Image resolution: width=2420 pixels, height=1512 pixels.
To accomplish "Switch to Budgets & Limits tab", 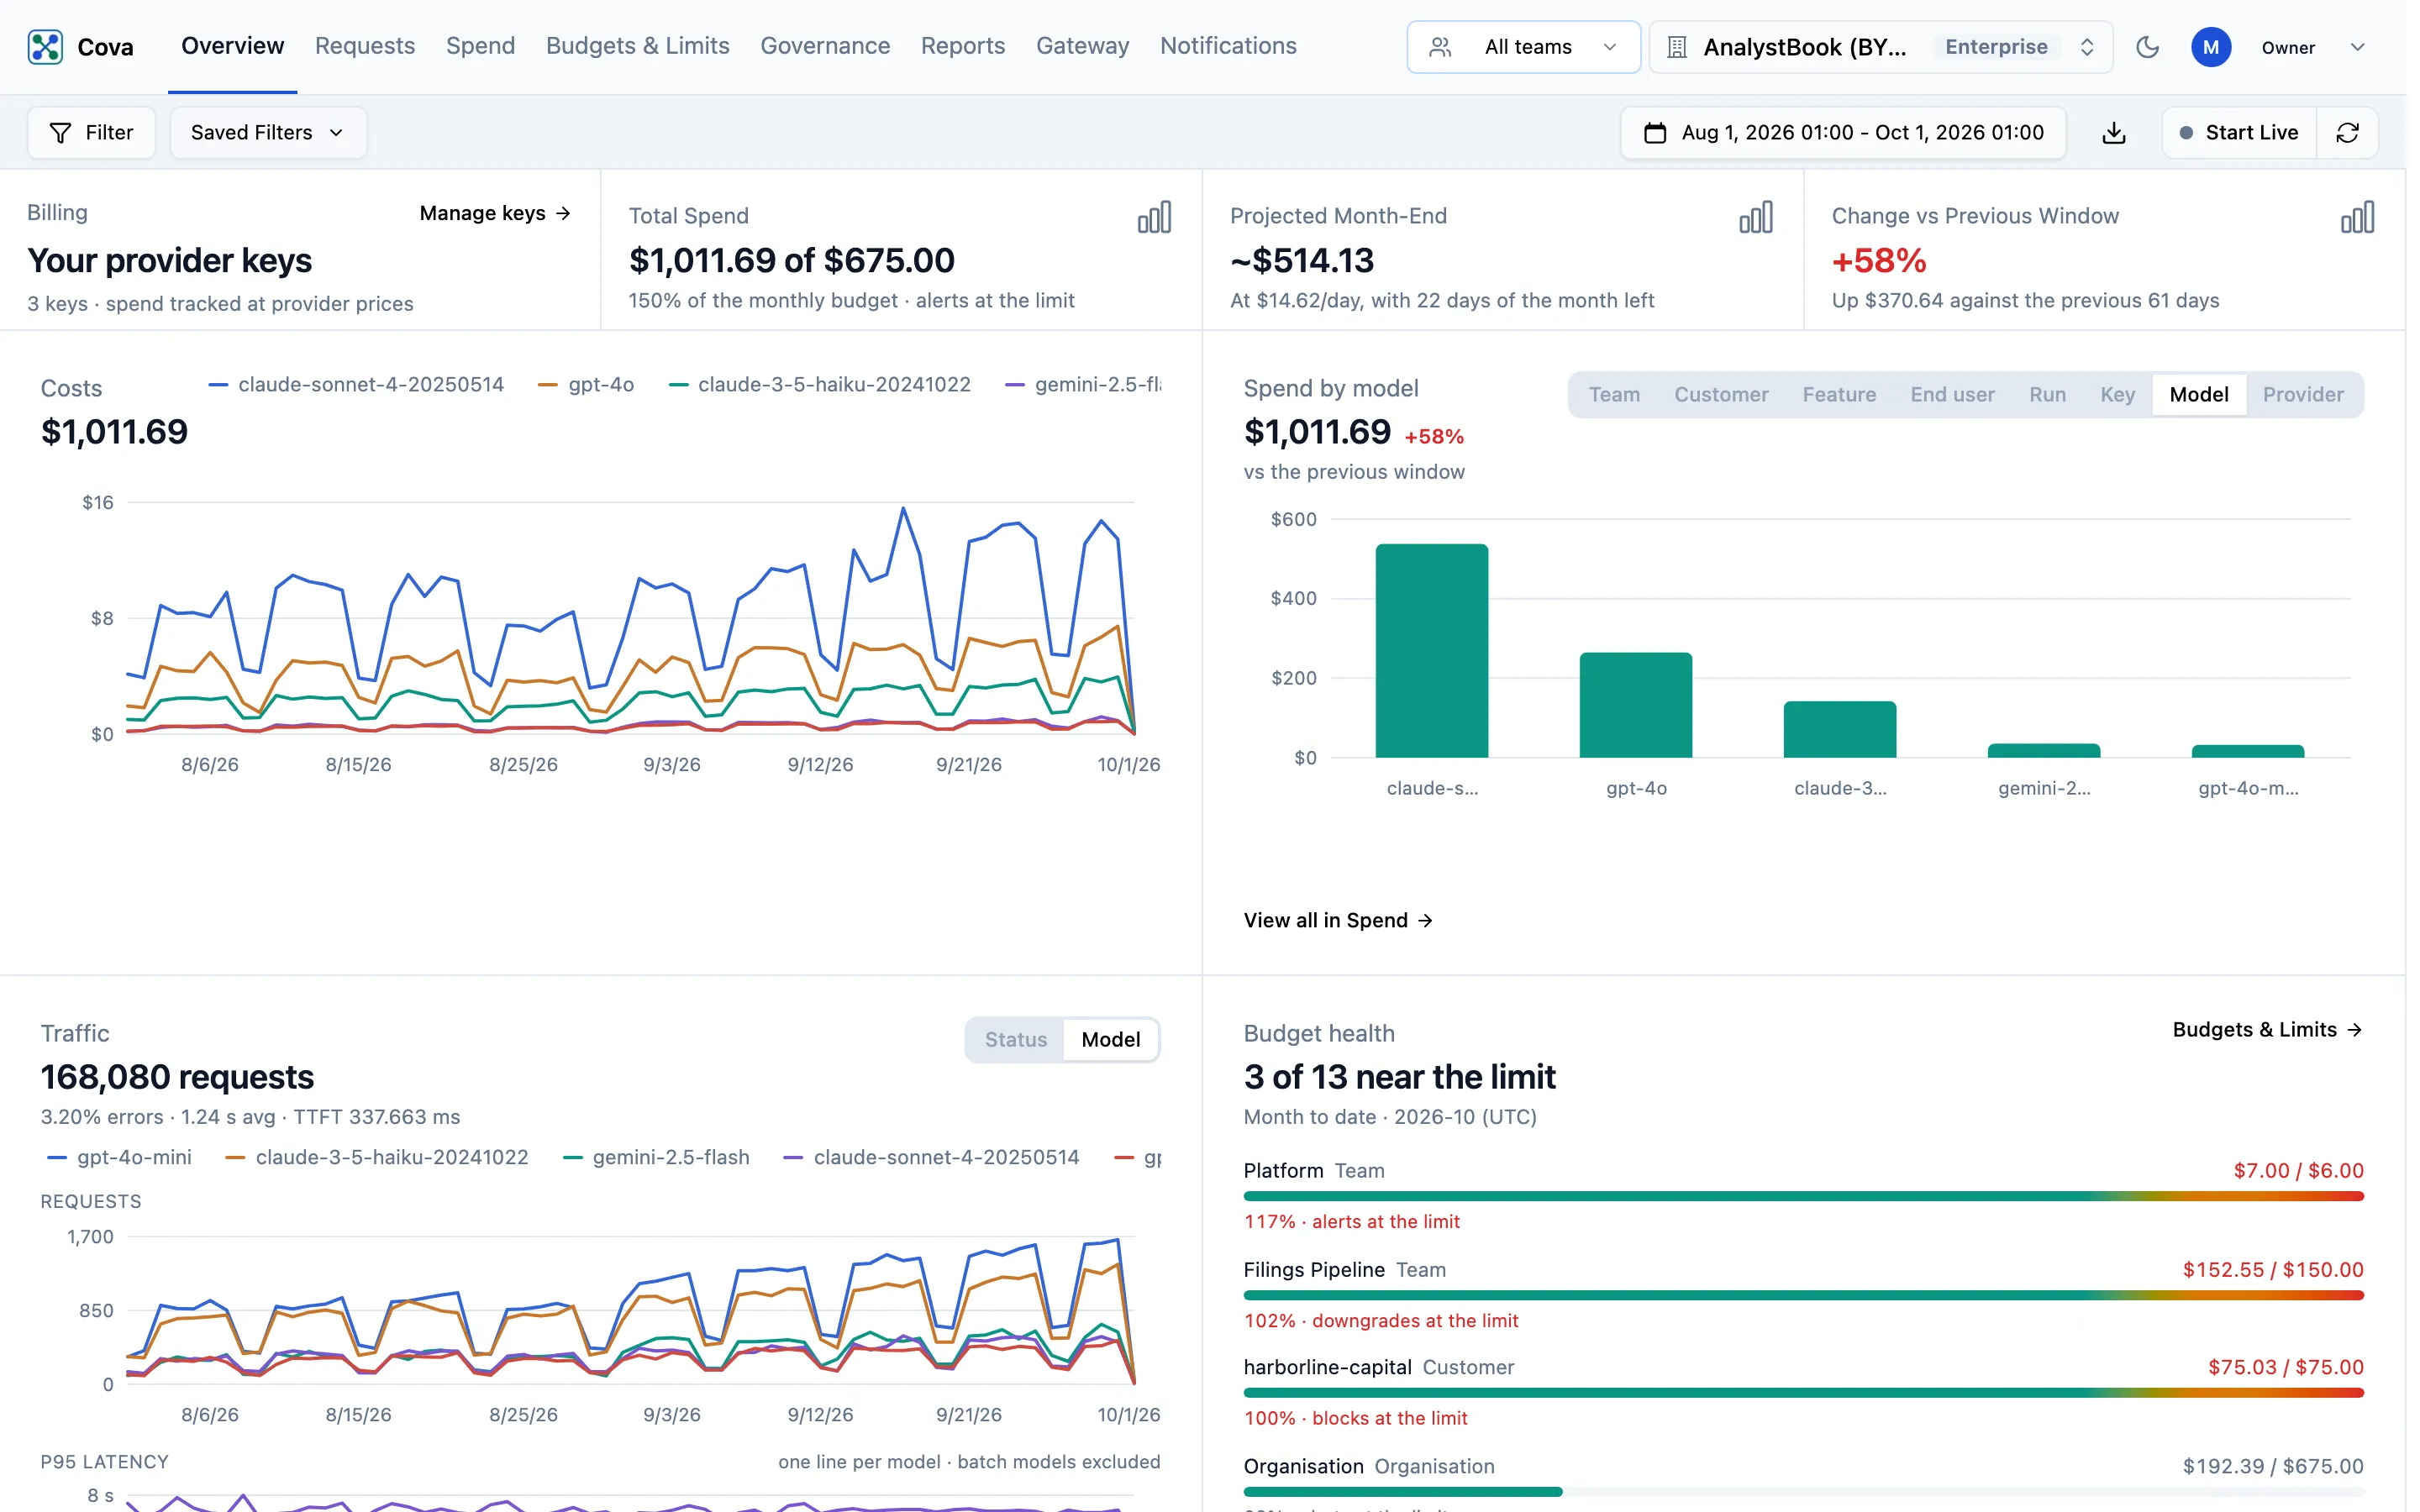I will point(638,46).
